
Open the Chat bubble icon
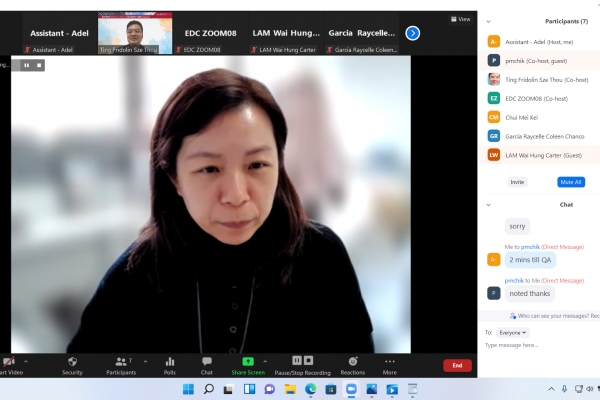point(207,361)
